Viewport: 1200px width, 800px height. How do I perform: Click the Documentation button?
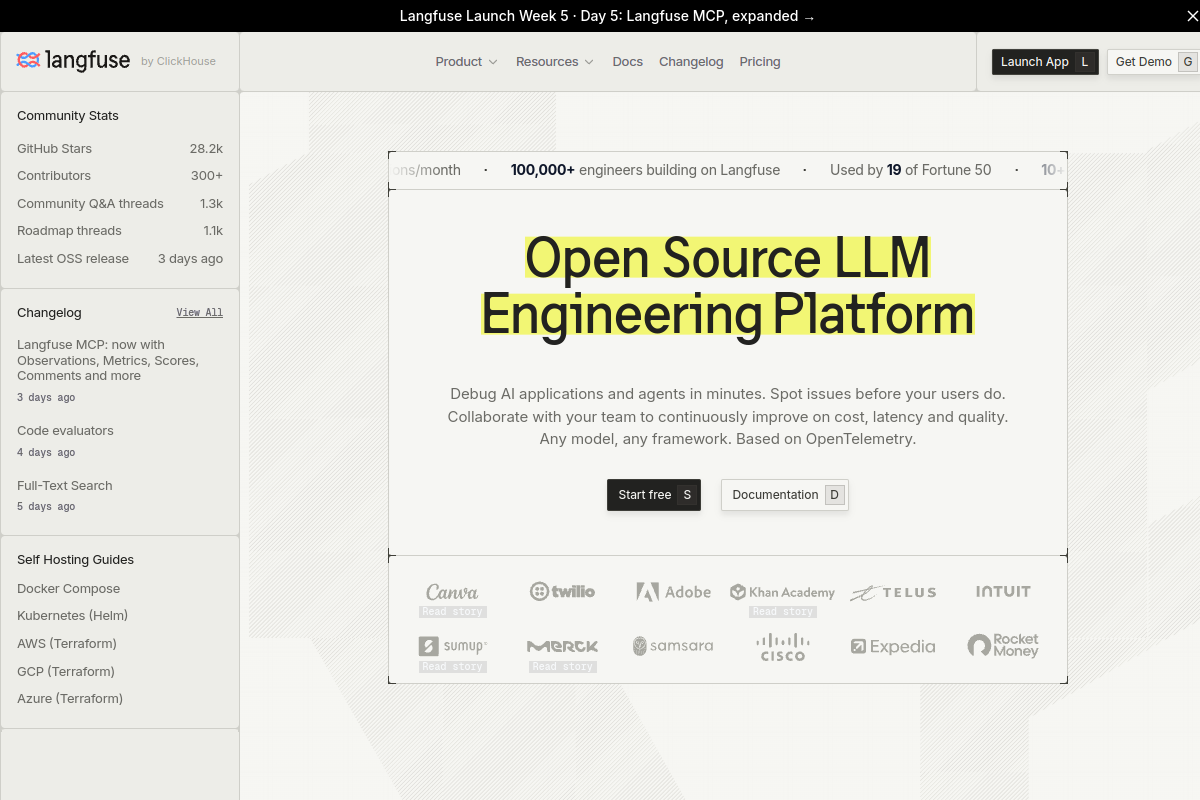(785, 495)
